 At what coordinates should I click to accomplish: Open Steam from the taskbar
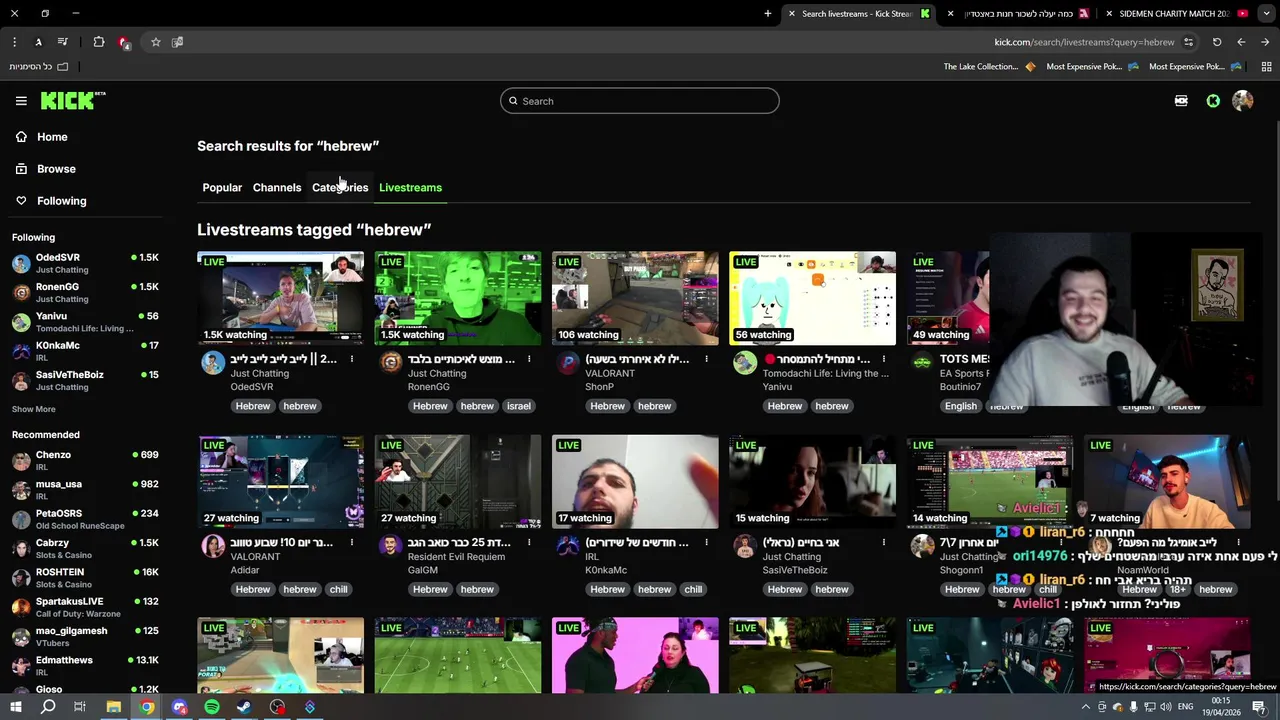pos(244,707)
